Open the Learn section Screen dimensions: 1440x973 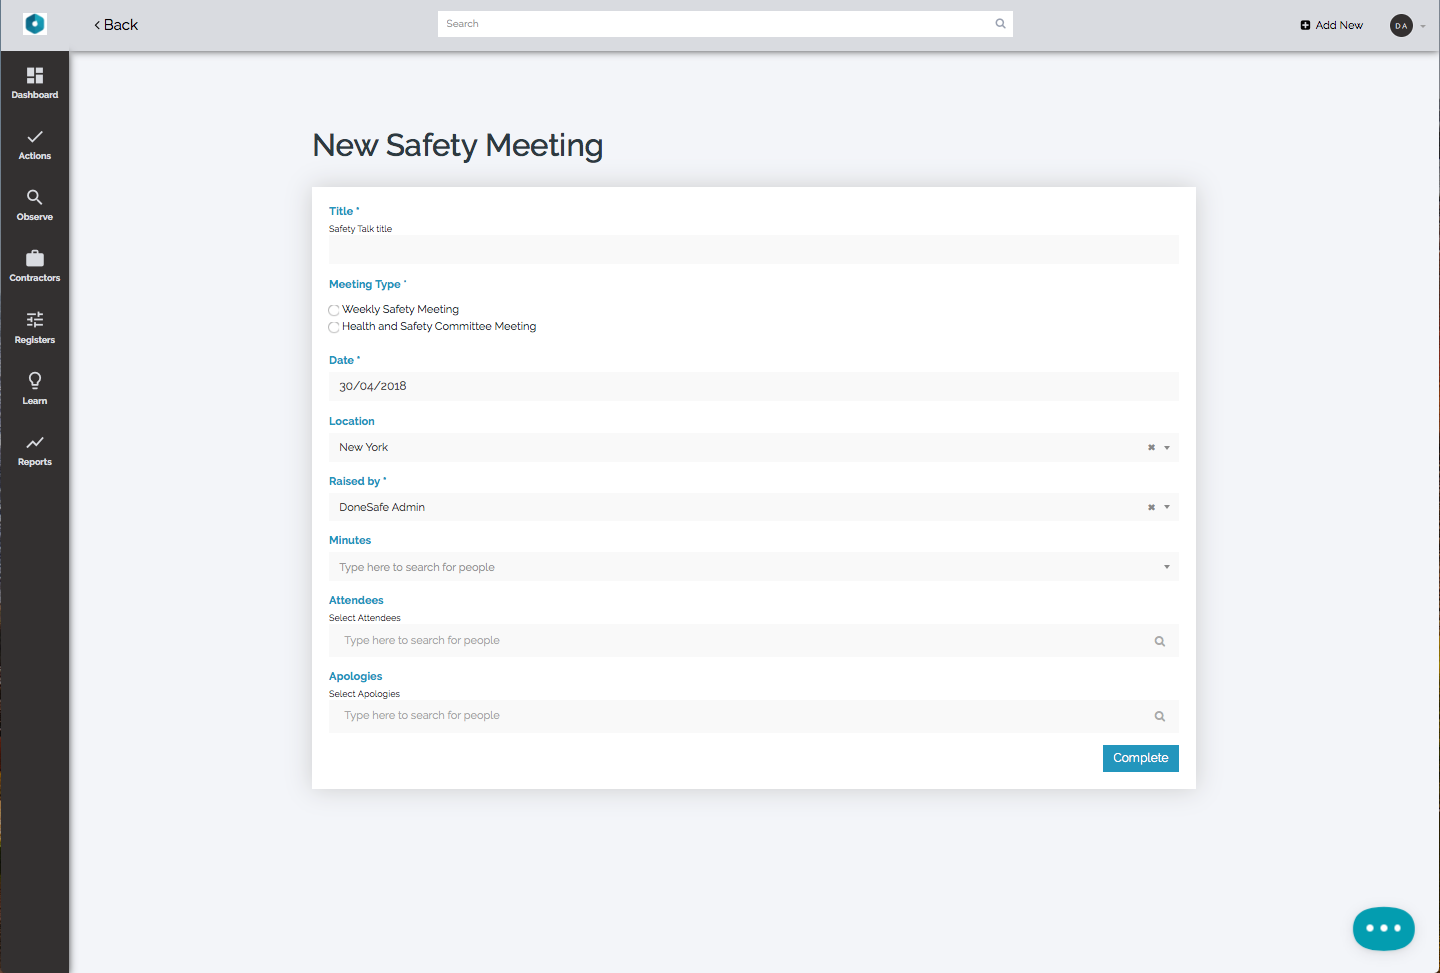tap(35, 388)
